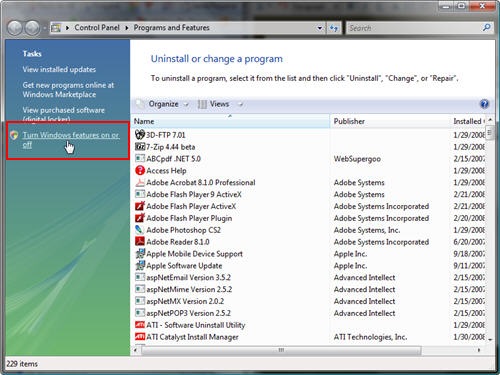Click the aspNetMime Version 2.5.2 icon

140,289
